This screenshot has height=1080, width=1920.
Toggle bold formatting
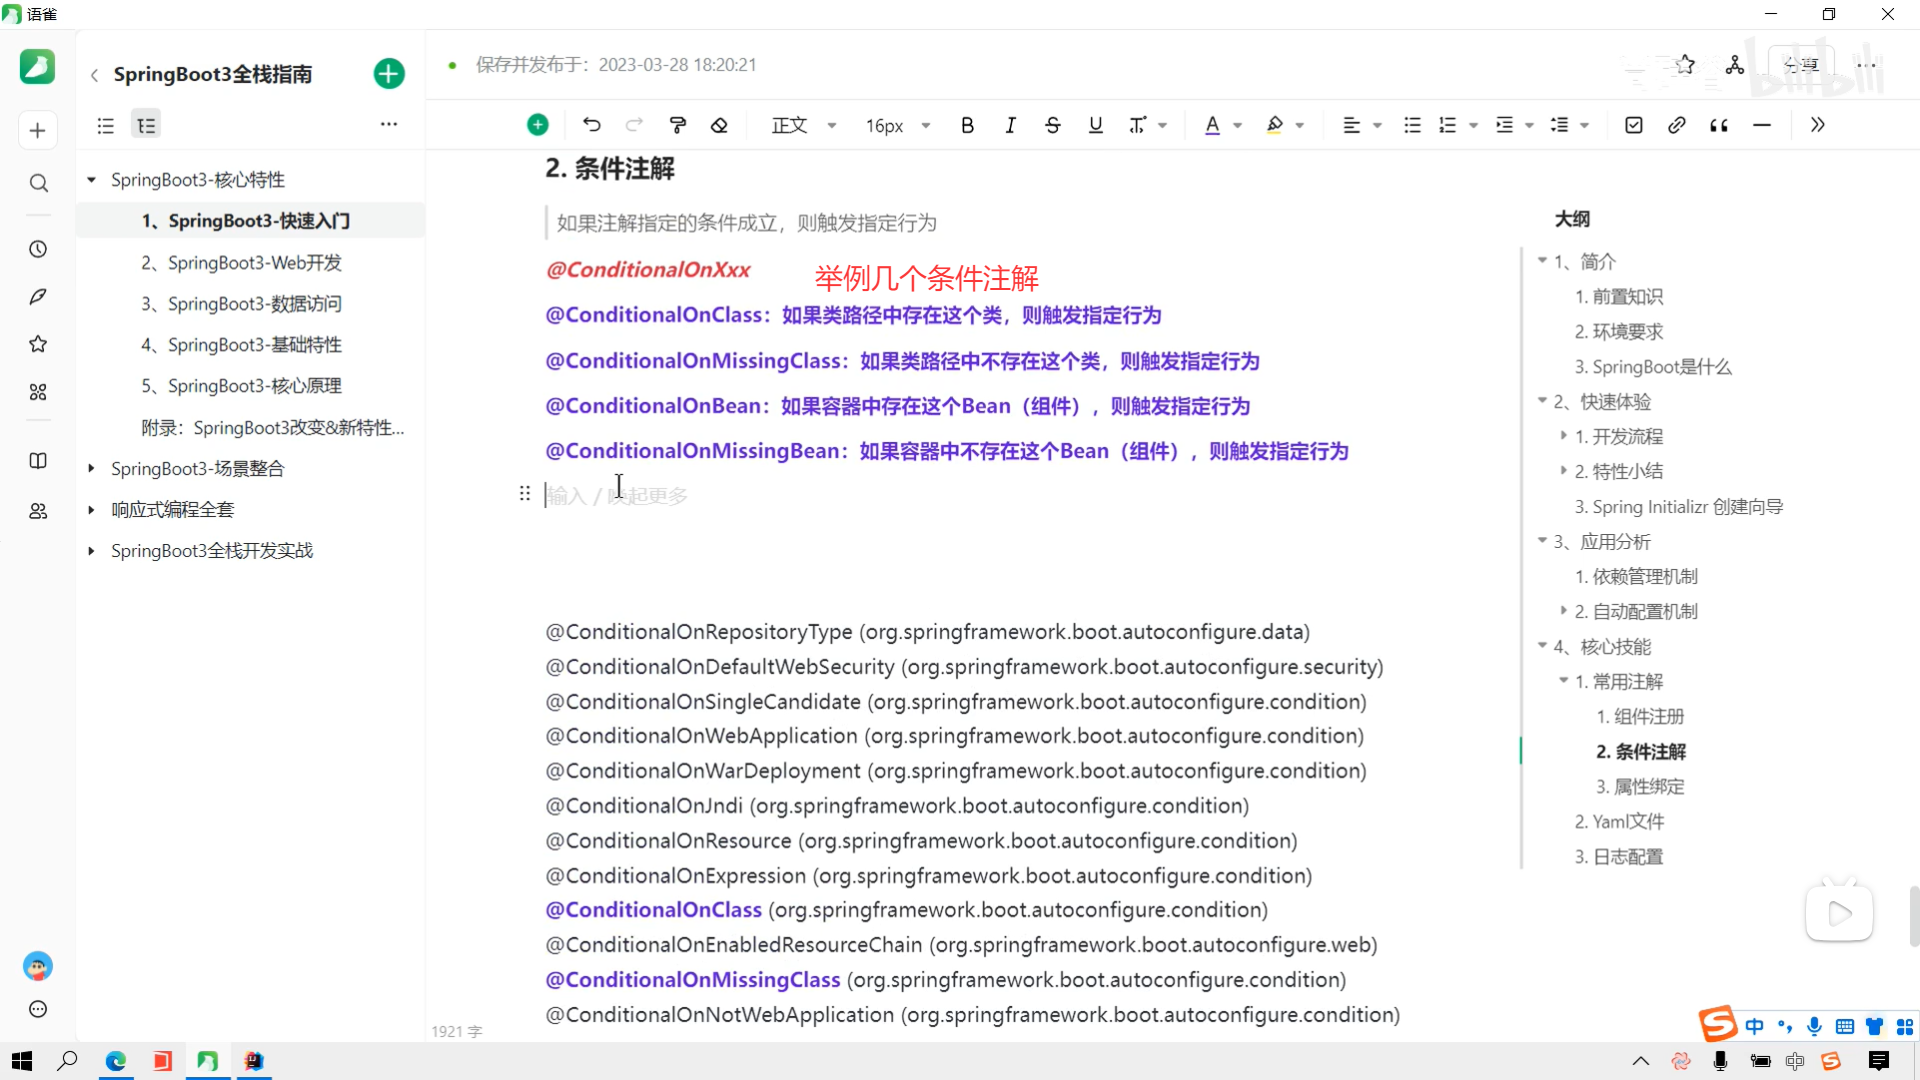pos(967,125)
